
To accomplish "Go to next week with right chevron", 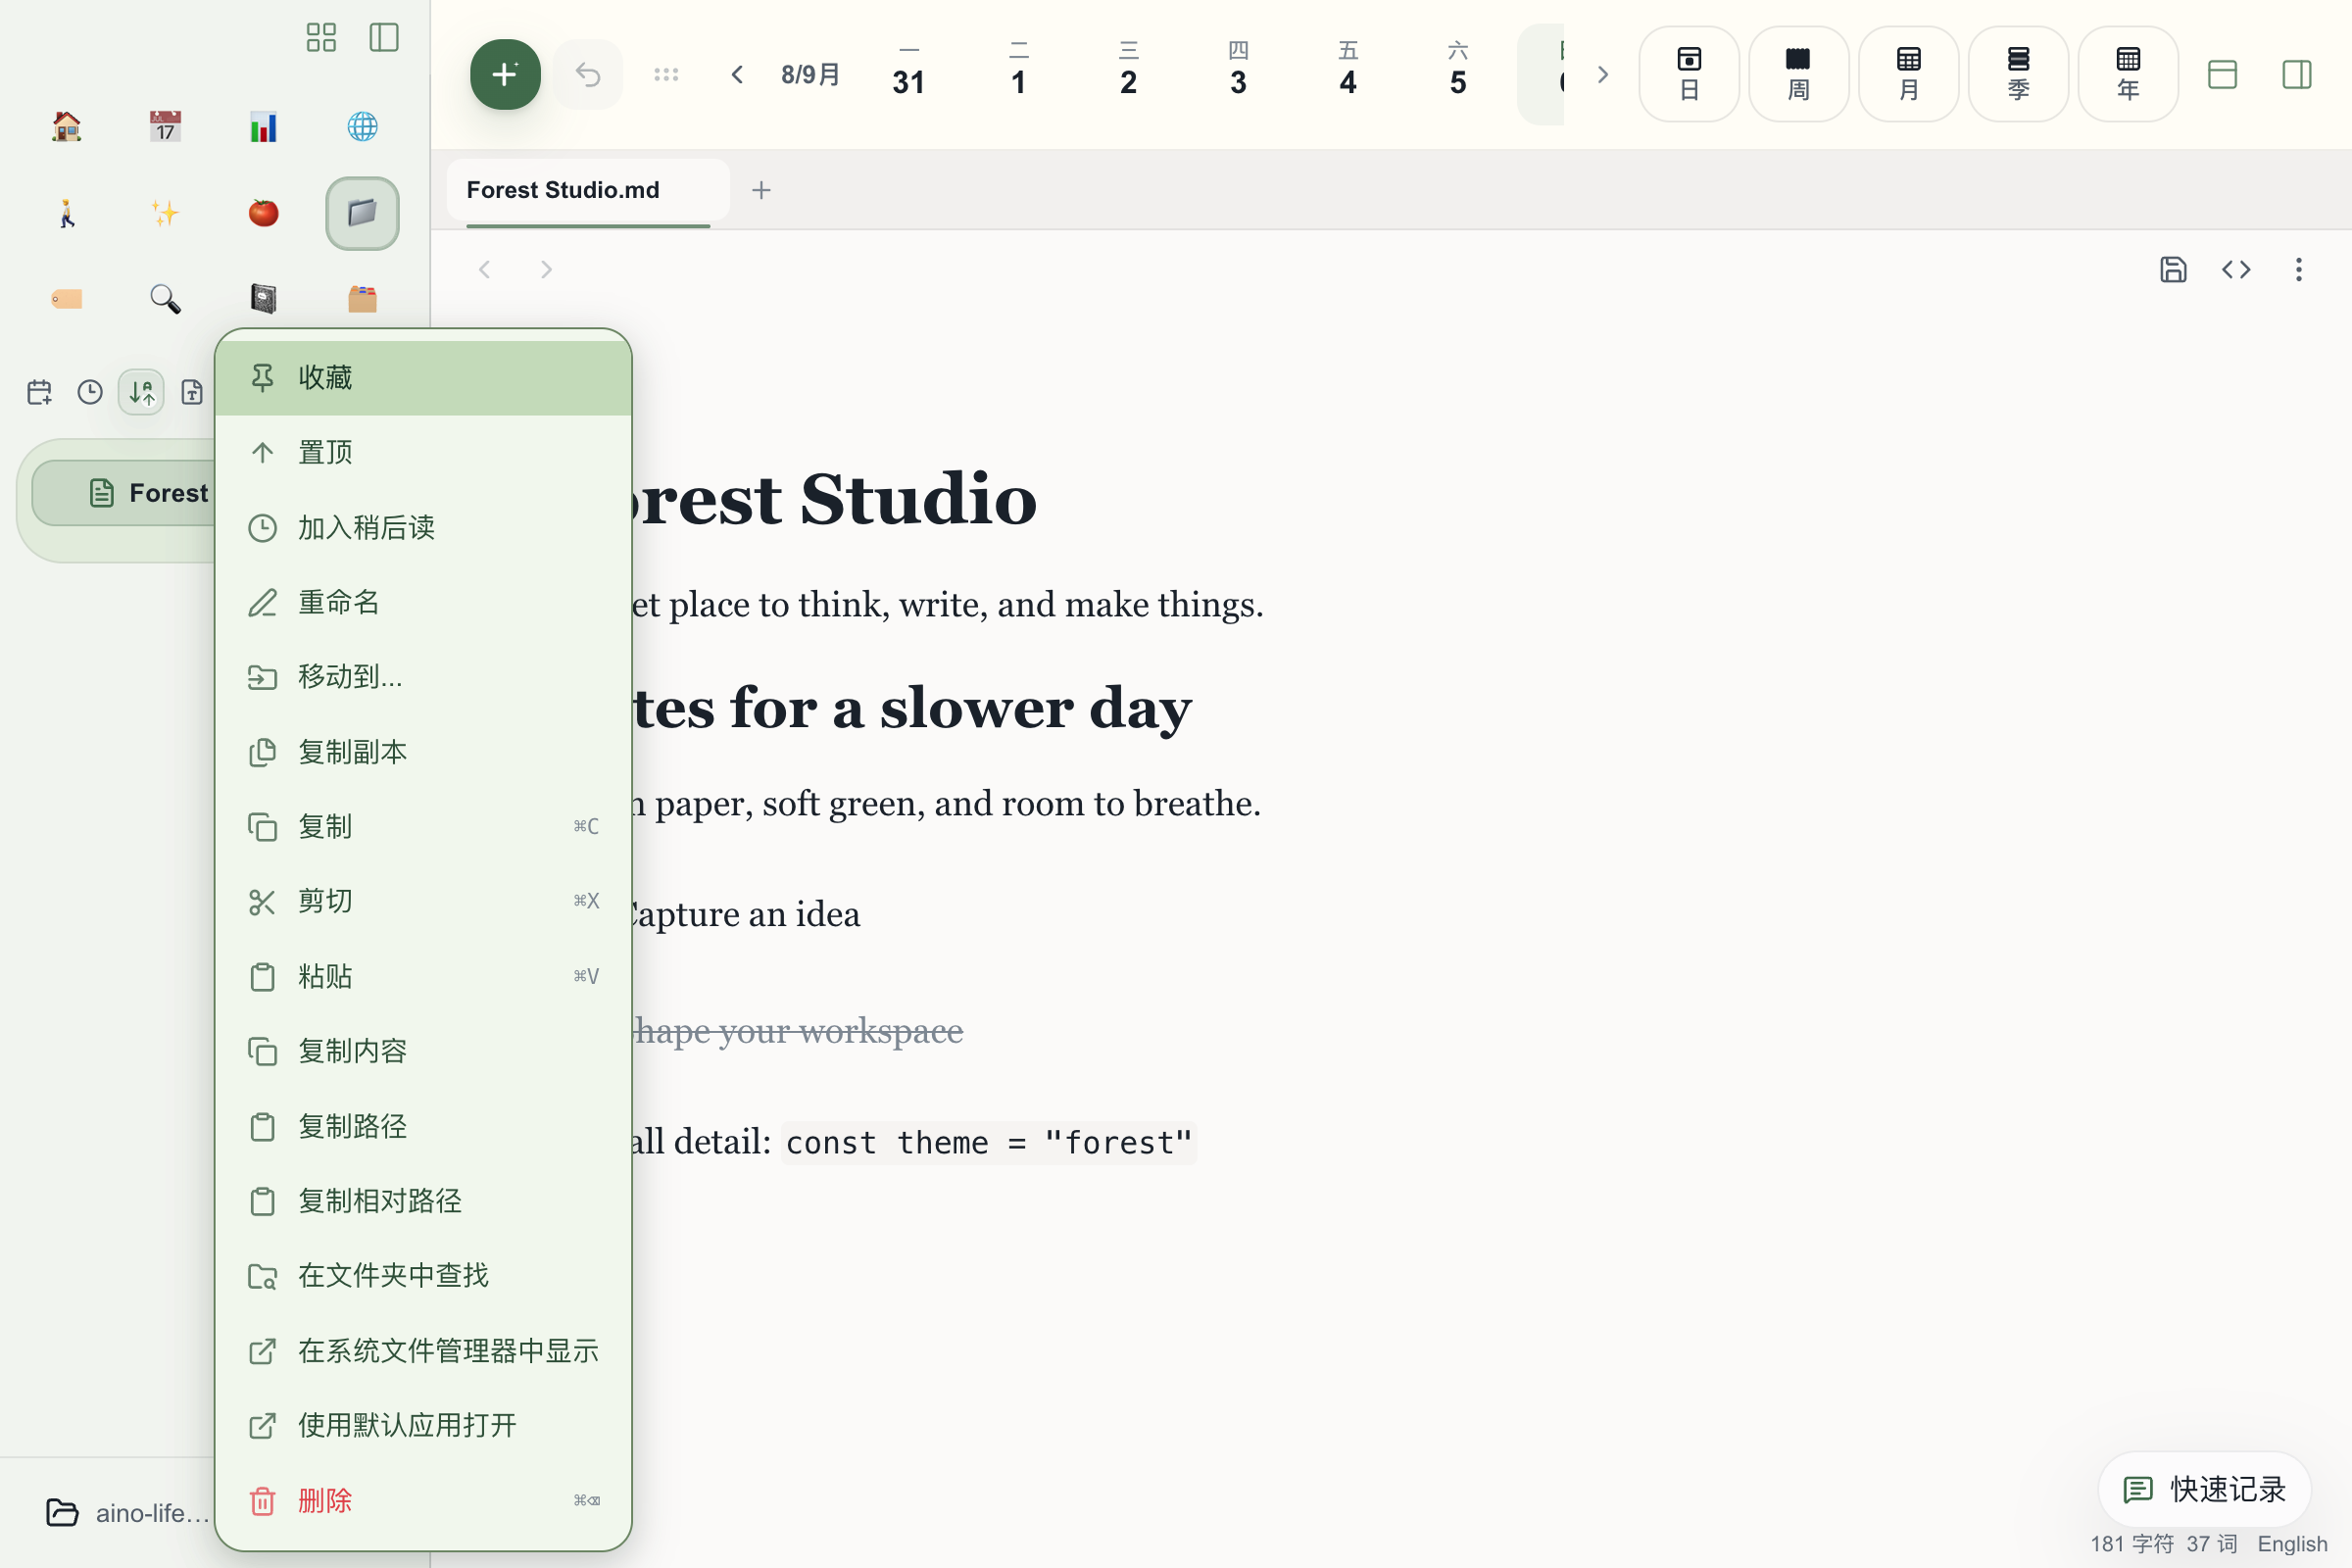I will (1602, 74).
